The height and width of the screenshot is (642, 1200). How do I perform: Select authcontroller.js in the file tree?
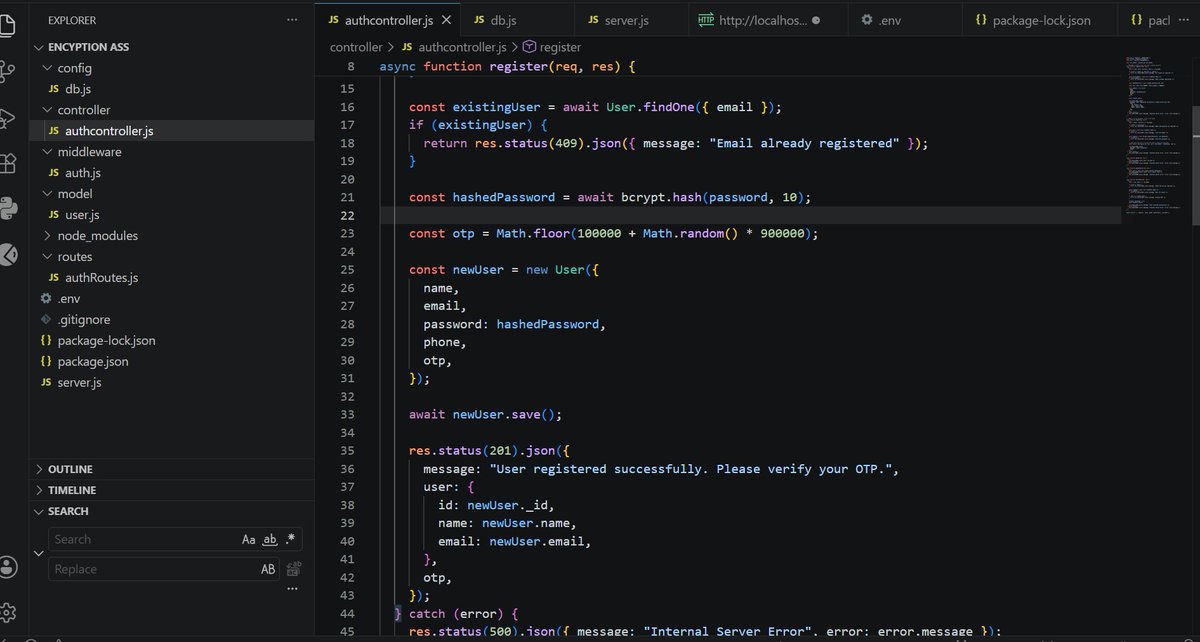pyautogui.click(x=171, y=131)
